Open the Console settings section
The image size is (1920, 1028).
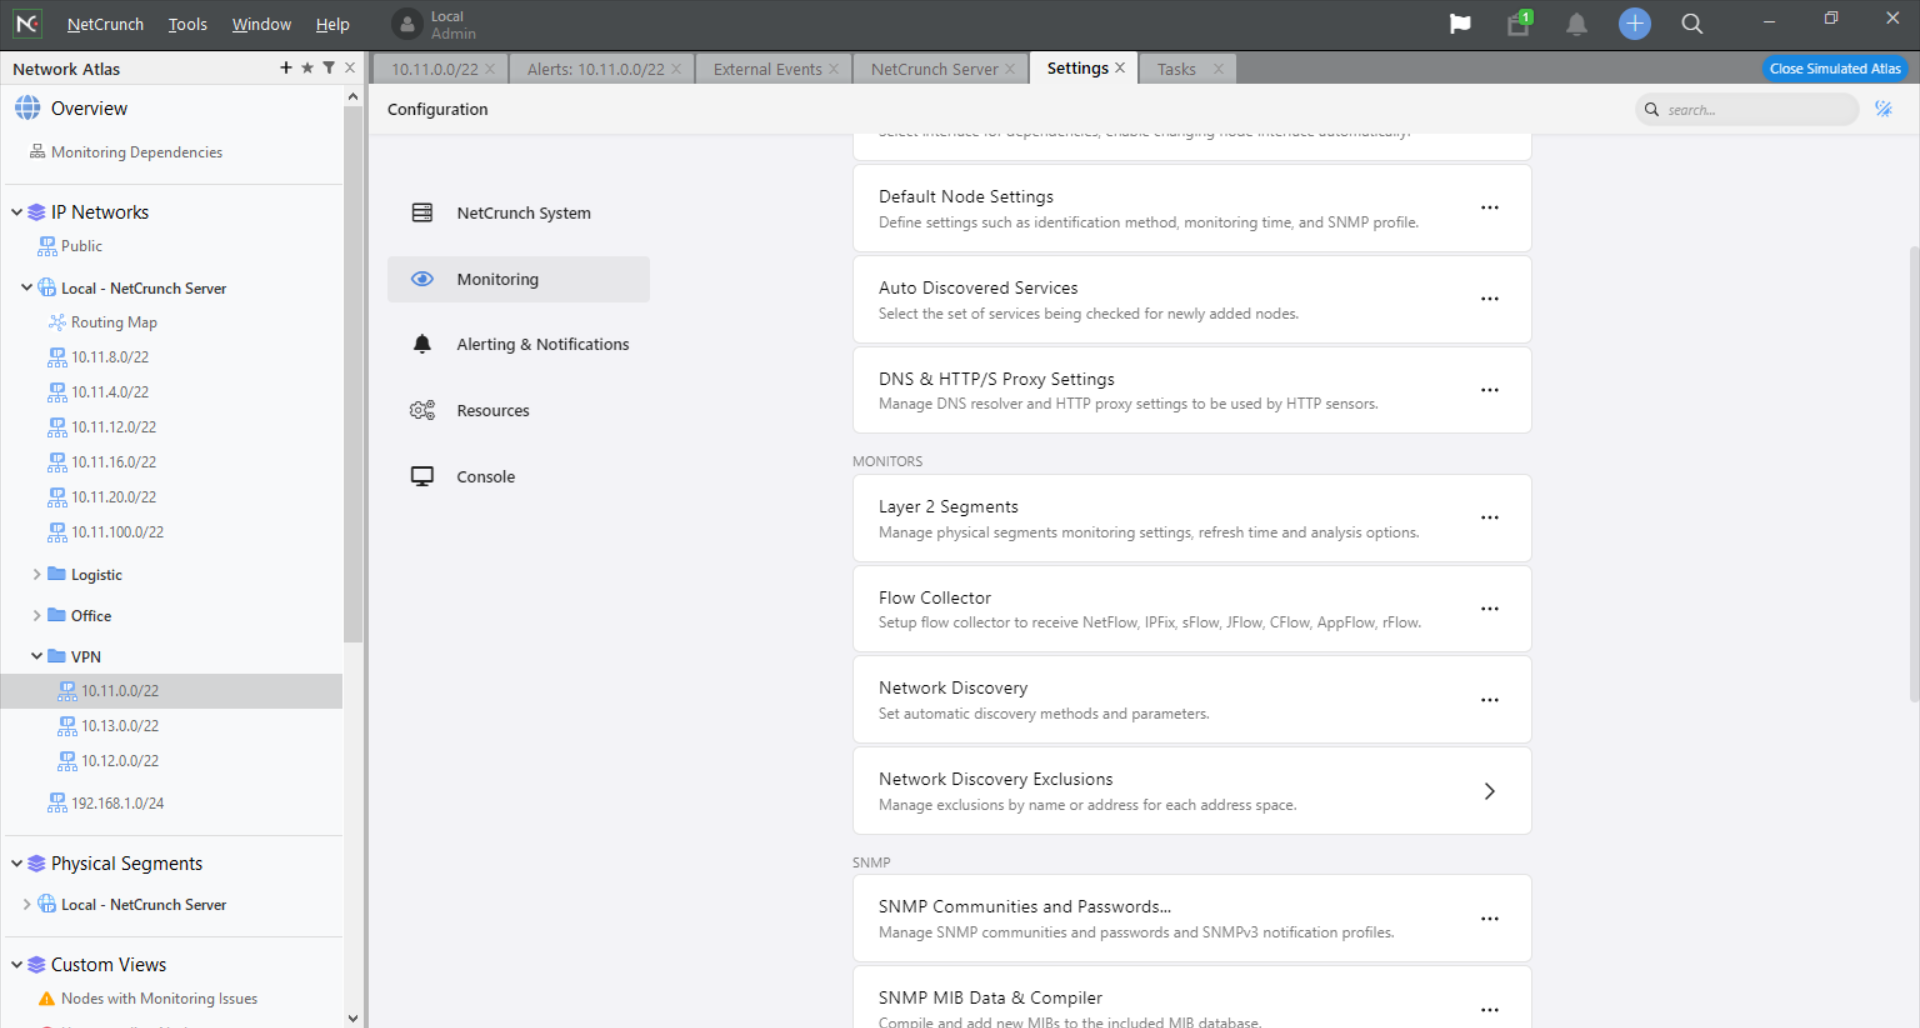[518, 477]
